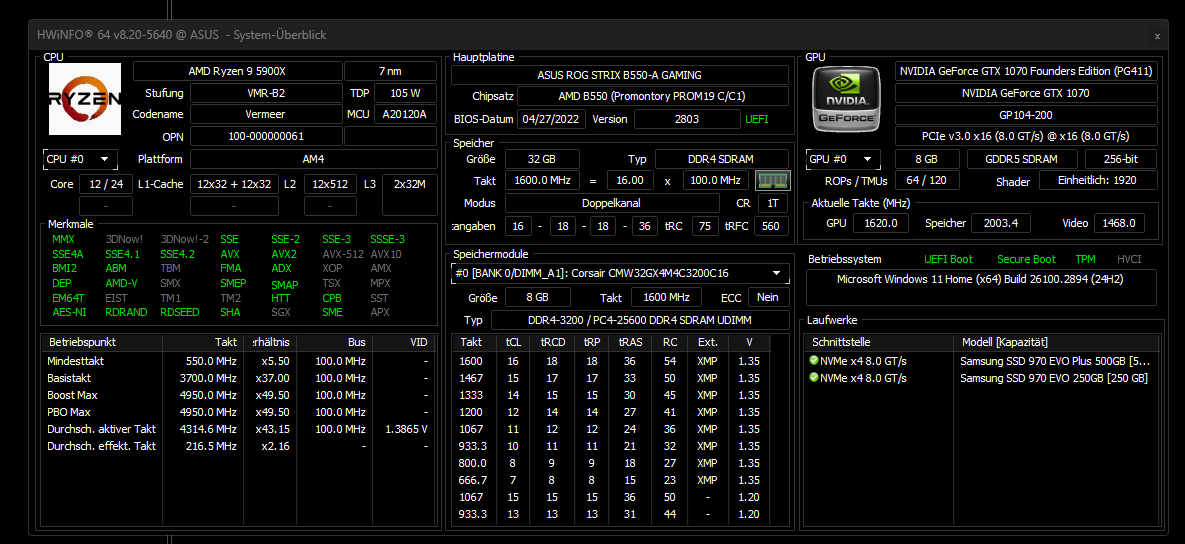
Task: Select the 1467 memory timing row
Action: point(610,378)
